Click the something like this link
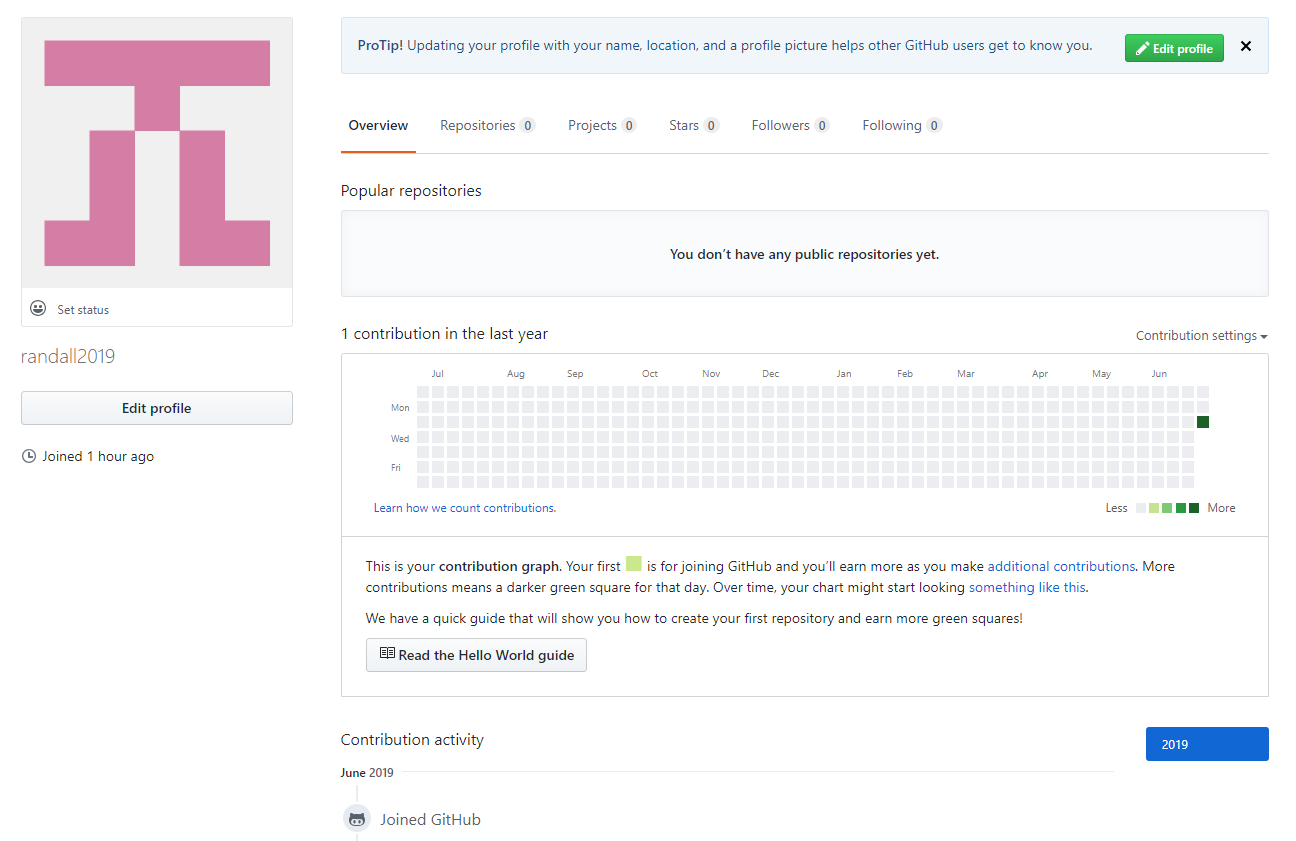 click(1027, 587)
